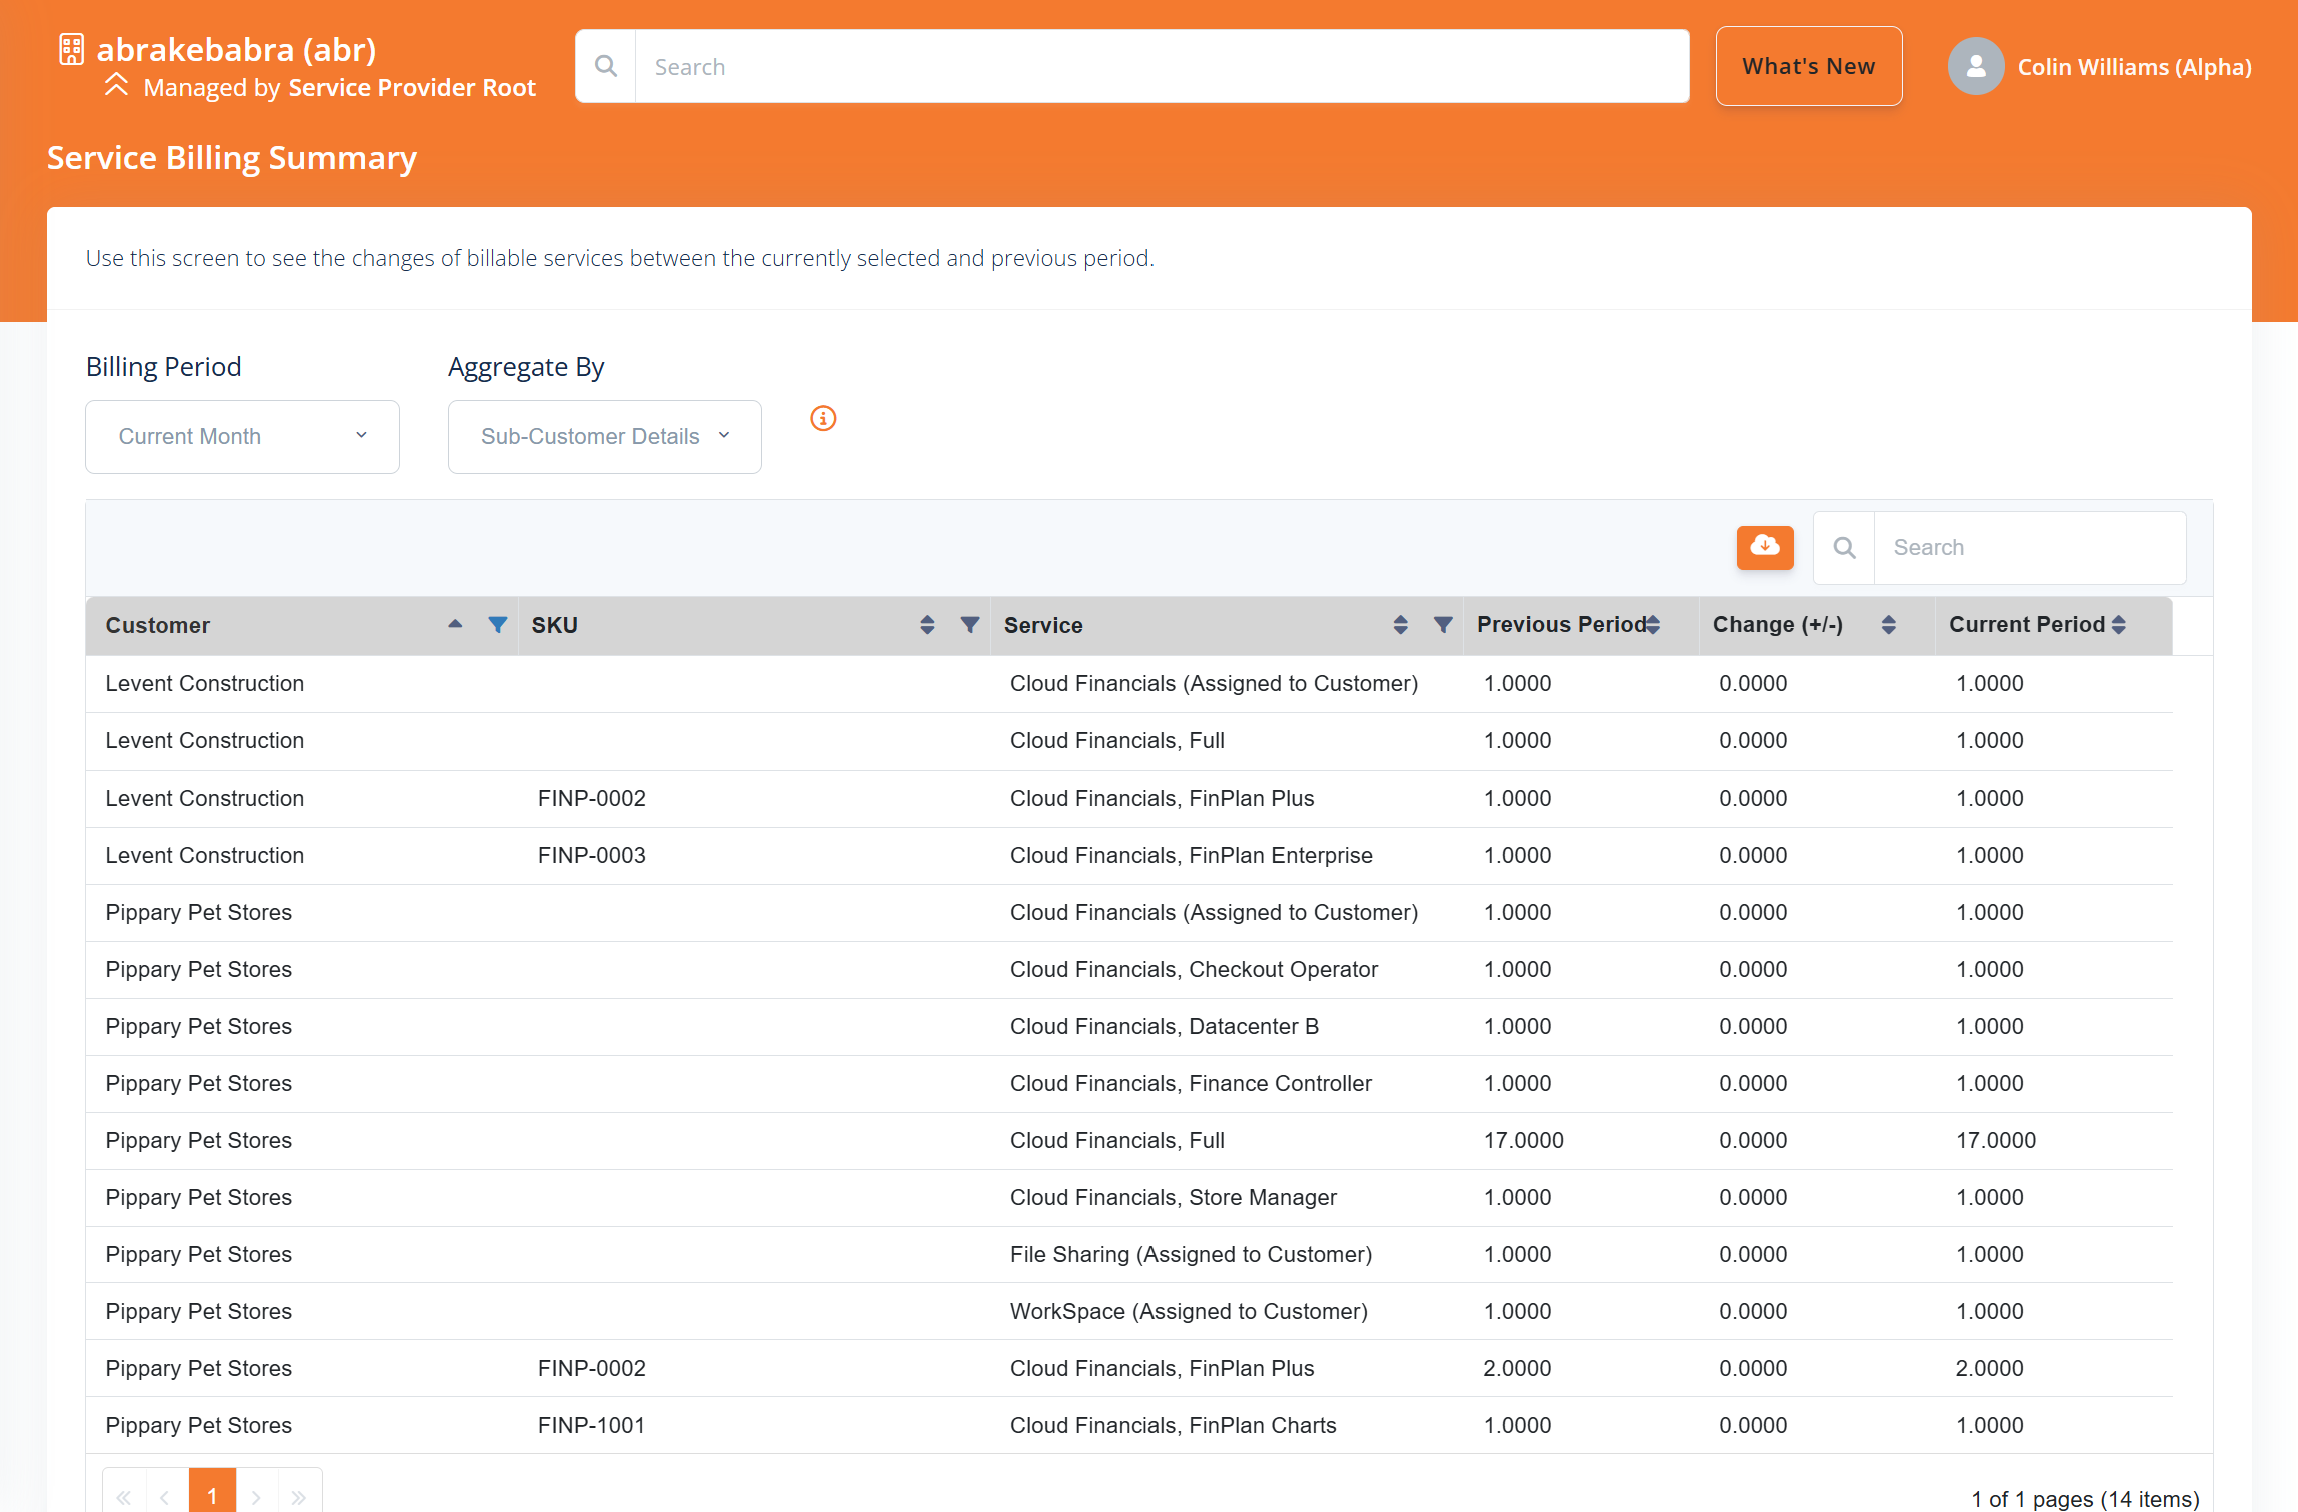Click Colin Williams (Alpha) account link
The width and height of the screenshot is (2298, 1512).
point(2135,66)
